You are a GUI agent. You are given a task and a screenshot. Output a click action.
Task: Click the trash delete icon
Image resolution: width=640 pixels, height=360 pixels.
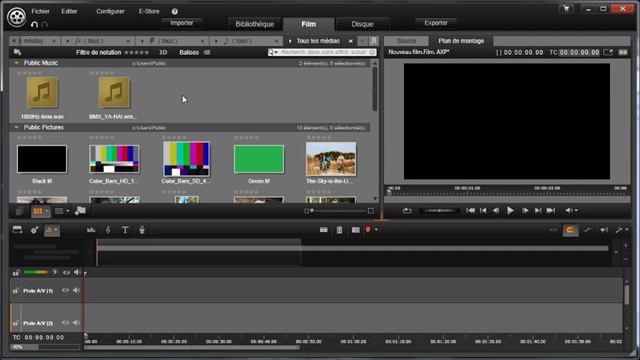[339, 230]
